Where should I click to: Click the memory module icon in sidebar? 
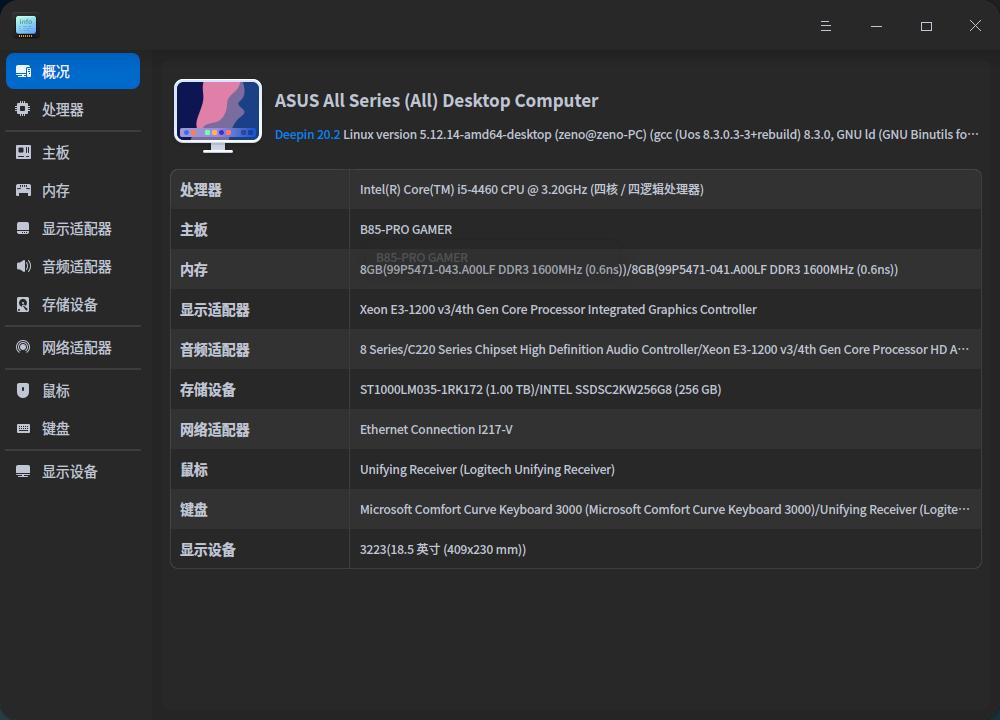click(x=24, y=190)
